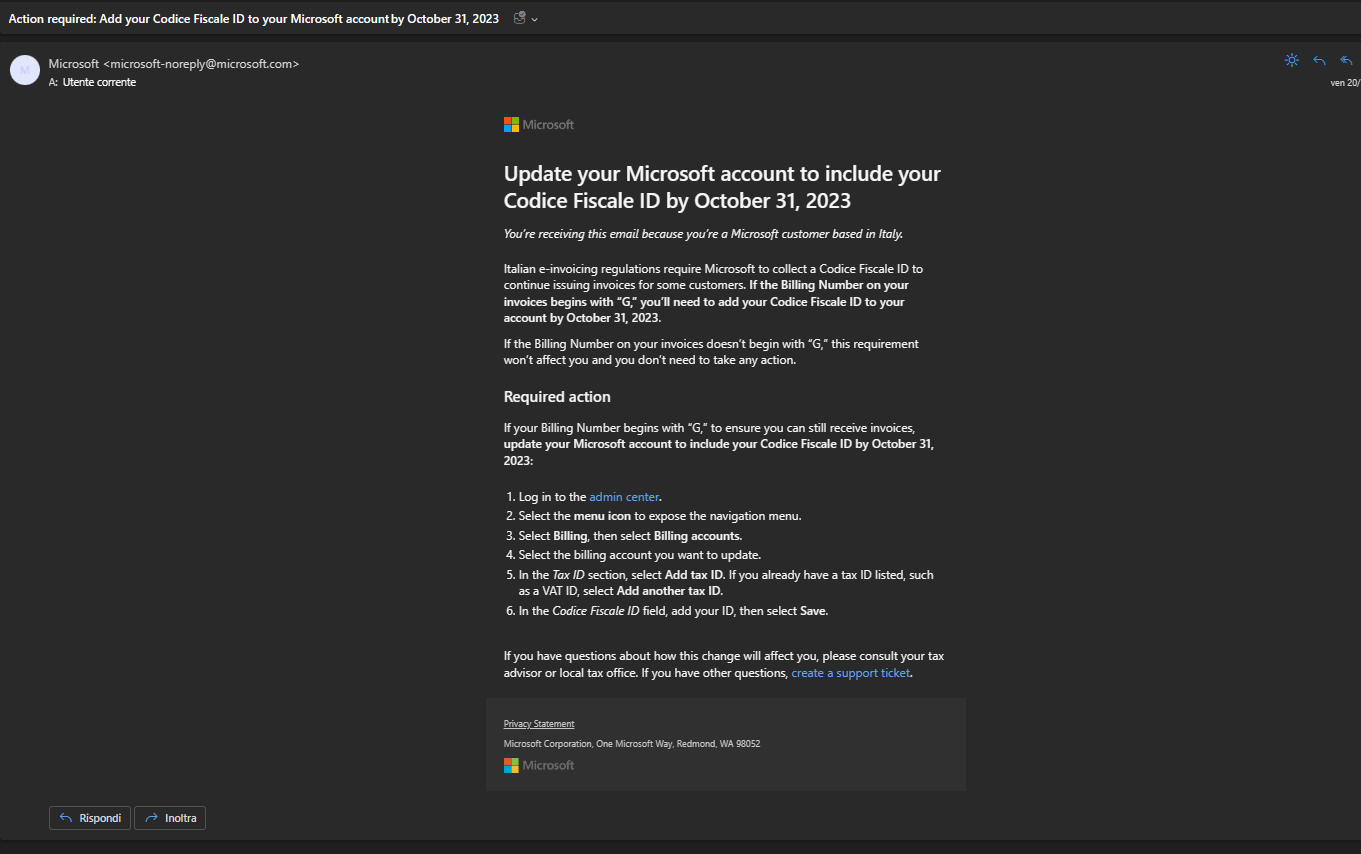1361x854 pixels.
Task: Click the Required action heading
Action: [x=557, y=397]
